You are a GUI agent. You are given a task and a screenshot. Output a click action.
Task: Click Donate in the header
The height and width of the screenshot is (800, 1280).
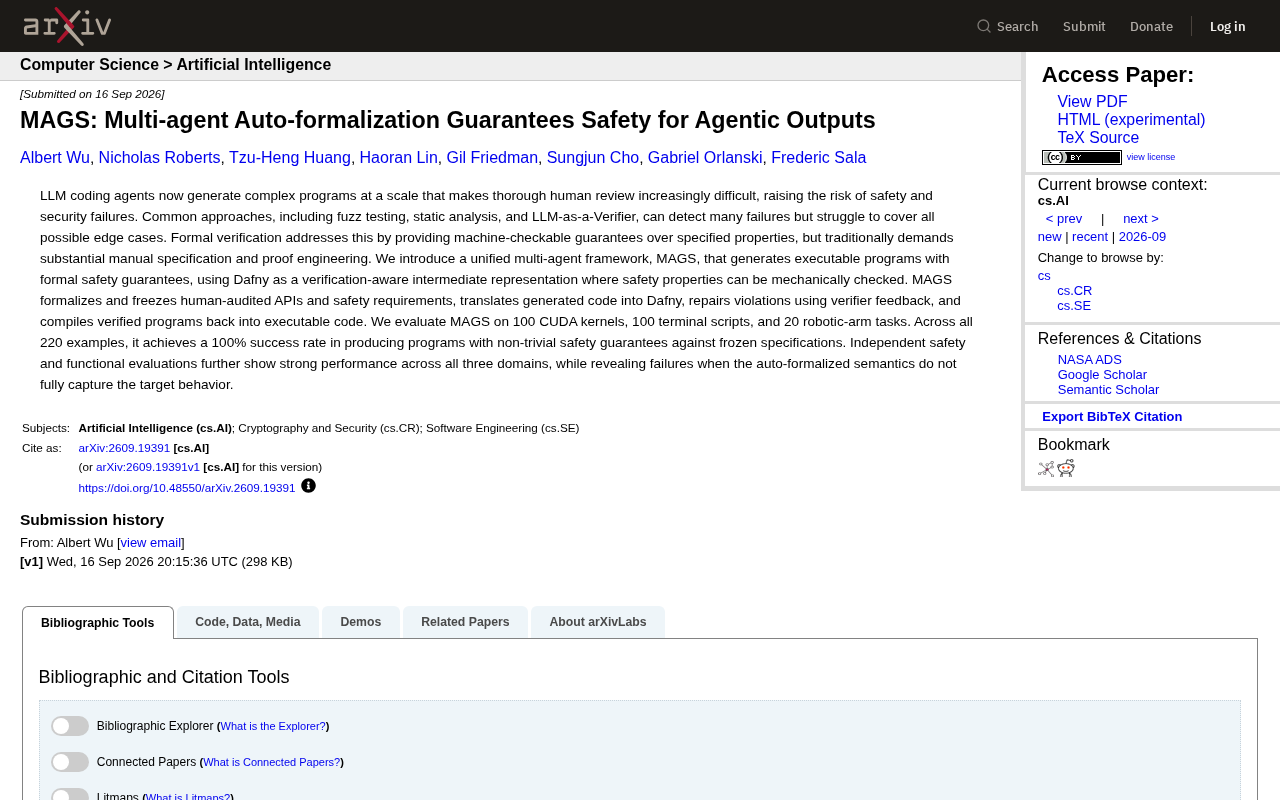1151,26
